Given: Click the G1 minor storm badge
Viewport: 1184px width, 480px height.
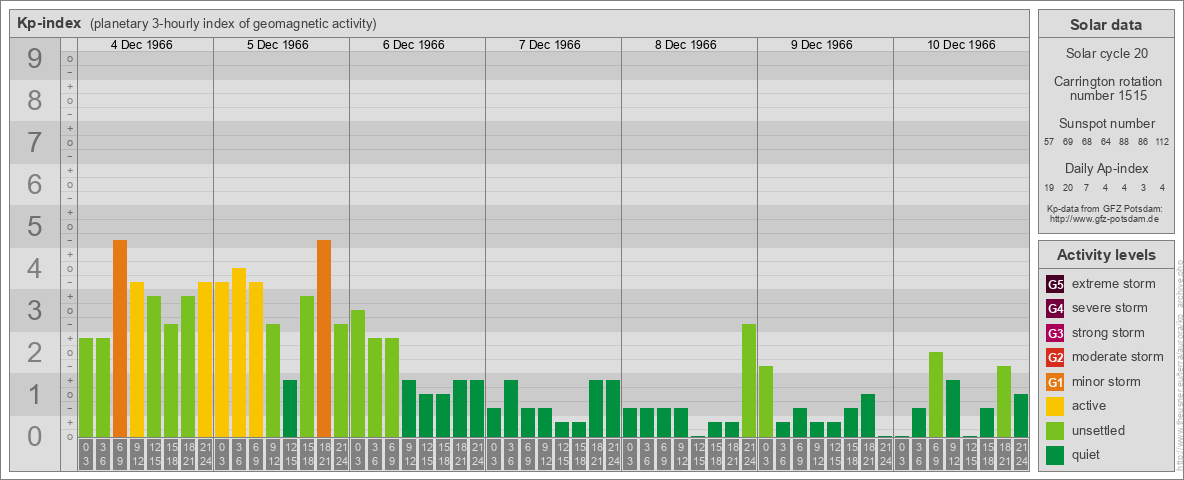Looking at the screenshot, I should 1055,382.
